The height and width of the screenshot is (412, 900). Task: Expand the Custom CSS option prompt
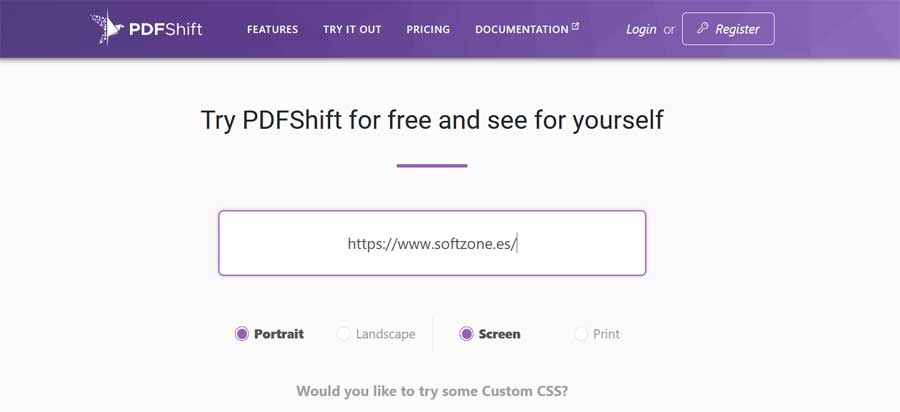439,391
